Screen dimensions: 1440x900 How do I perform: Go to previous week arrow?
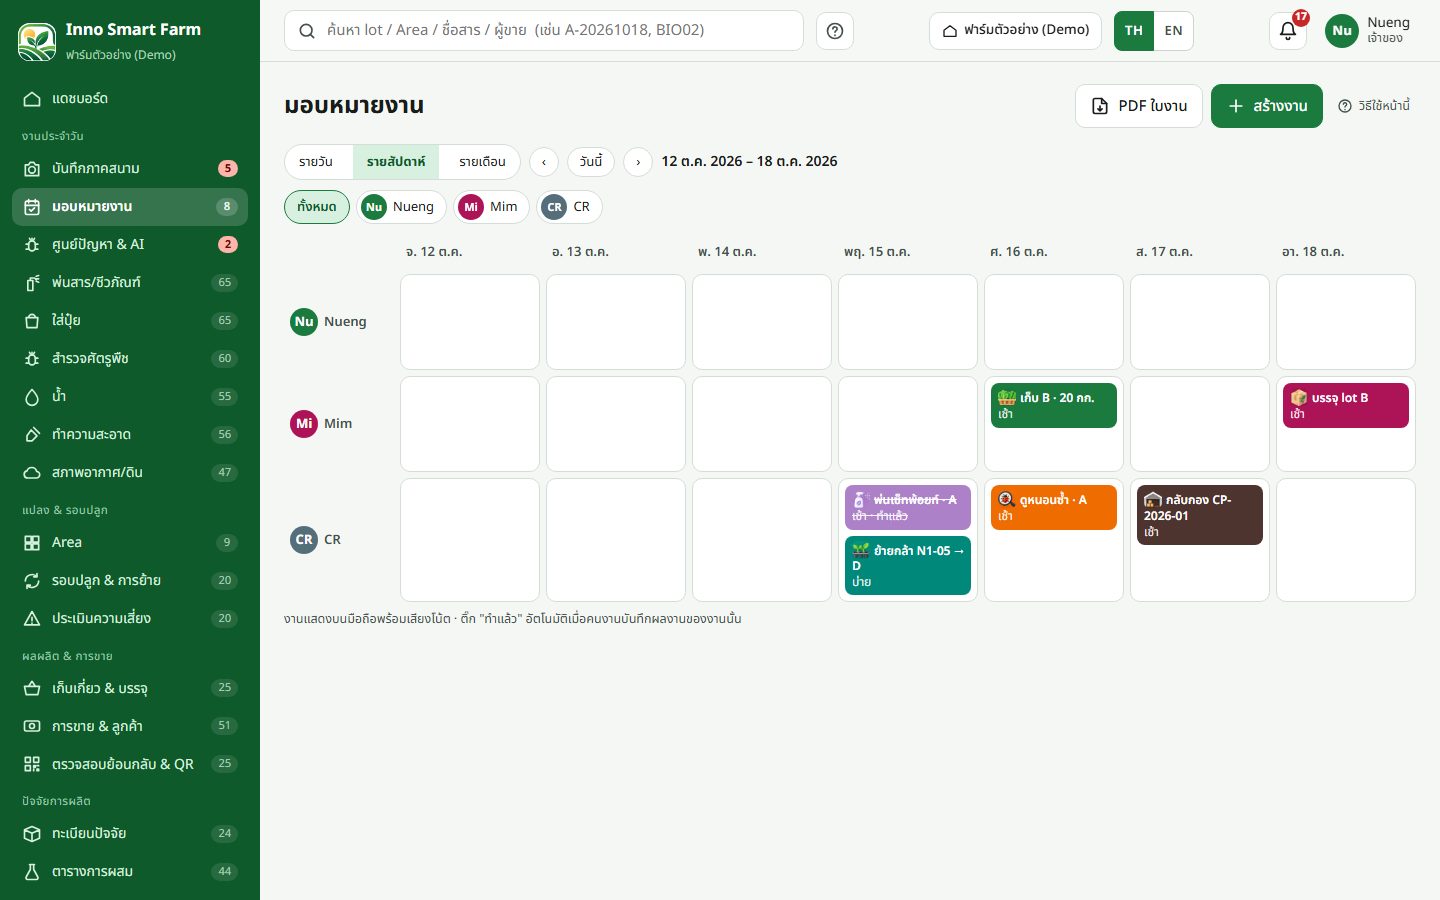coord(544,162)
